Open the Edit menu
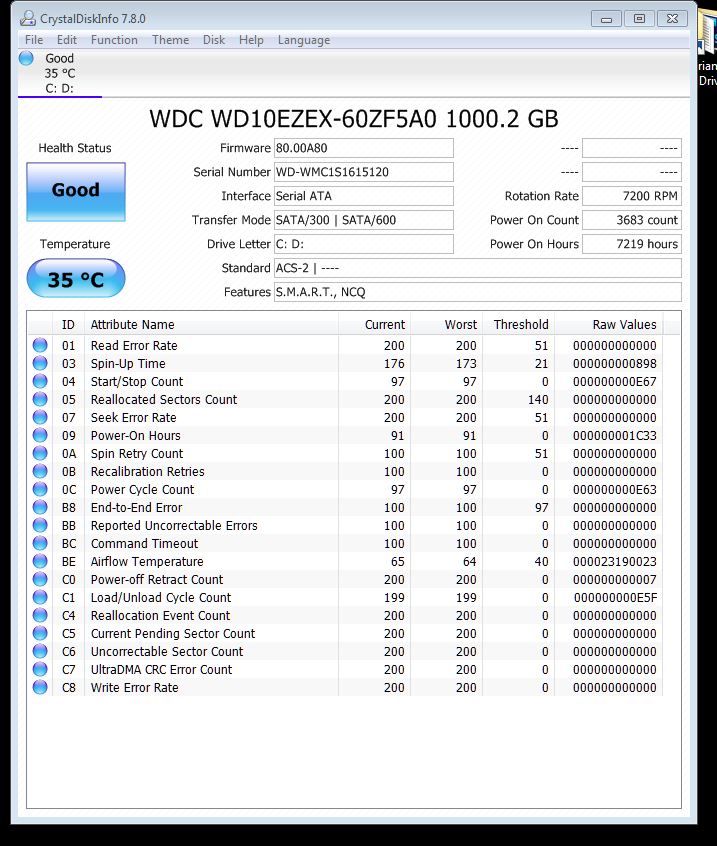This screenshot has width=717, height=846. (66, 40)
